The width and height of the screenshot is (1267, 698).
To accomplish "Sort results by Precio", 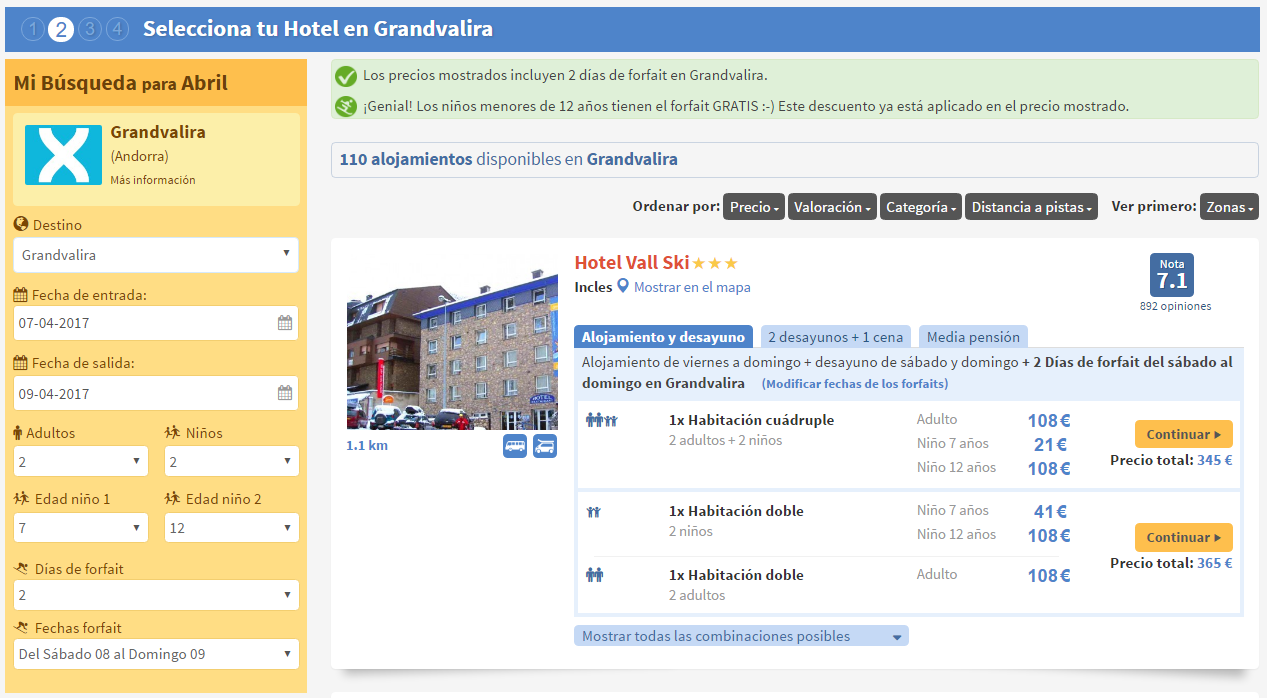I will point(754,207).
